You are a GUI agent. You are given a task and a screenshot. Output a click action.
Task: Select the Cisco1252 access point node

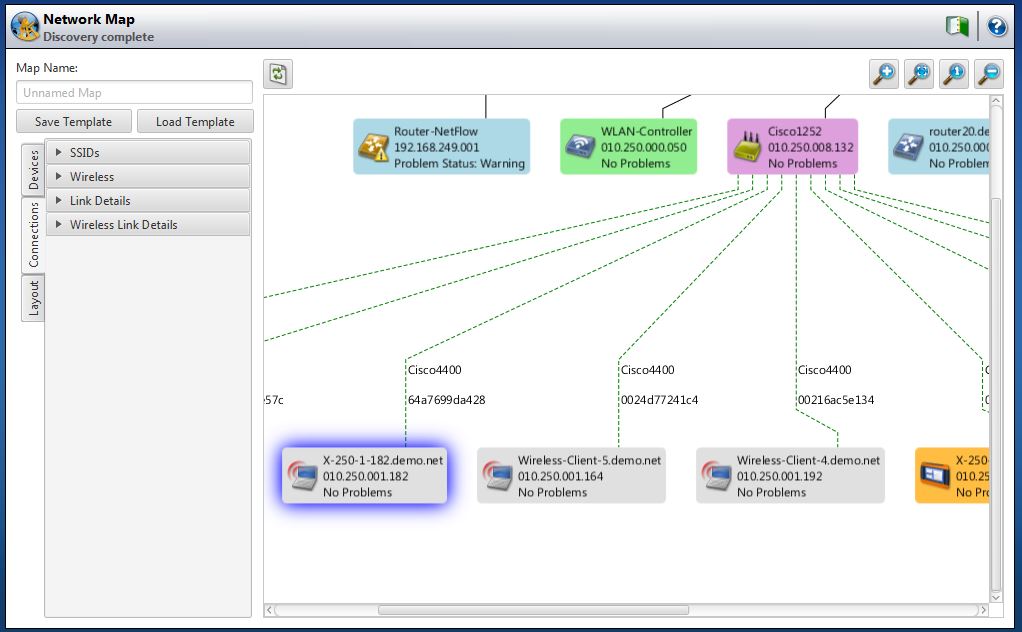click(x=793, y=147)
